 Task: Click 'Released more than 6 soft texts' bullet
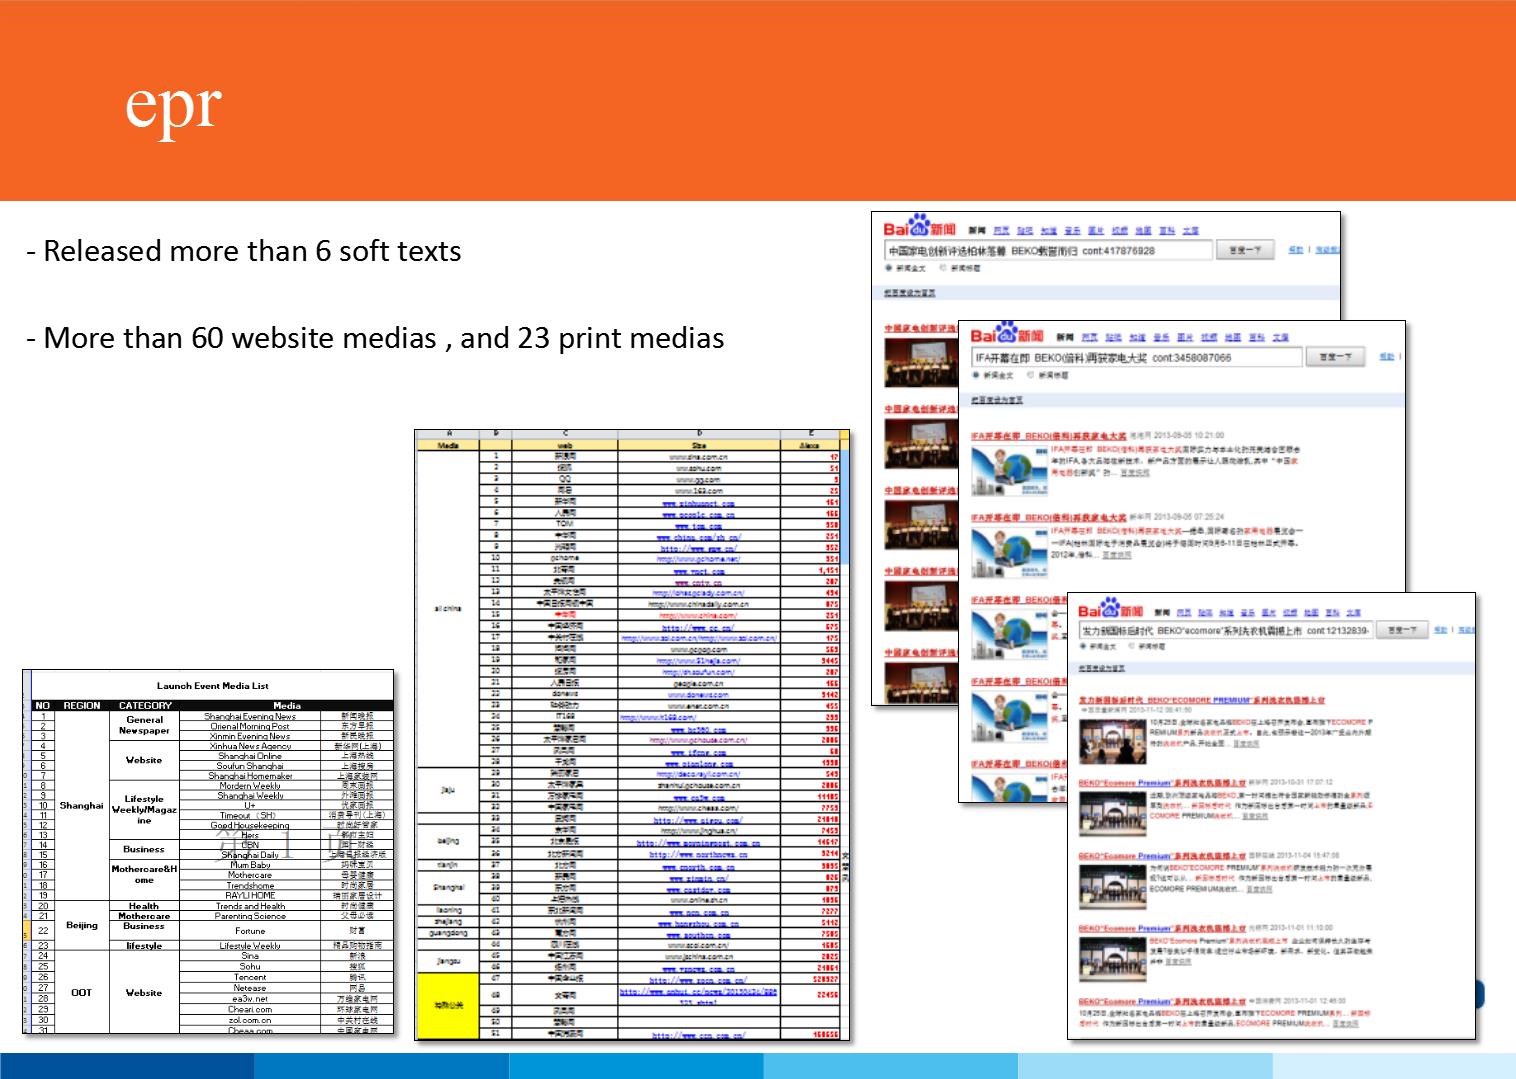point(244,251)
